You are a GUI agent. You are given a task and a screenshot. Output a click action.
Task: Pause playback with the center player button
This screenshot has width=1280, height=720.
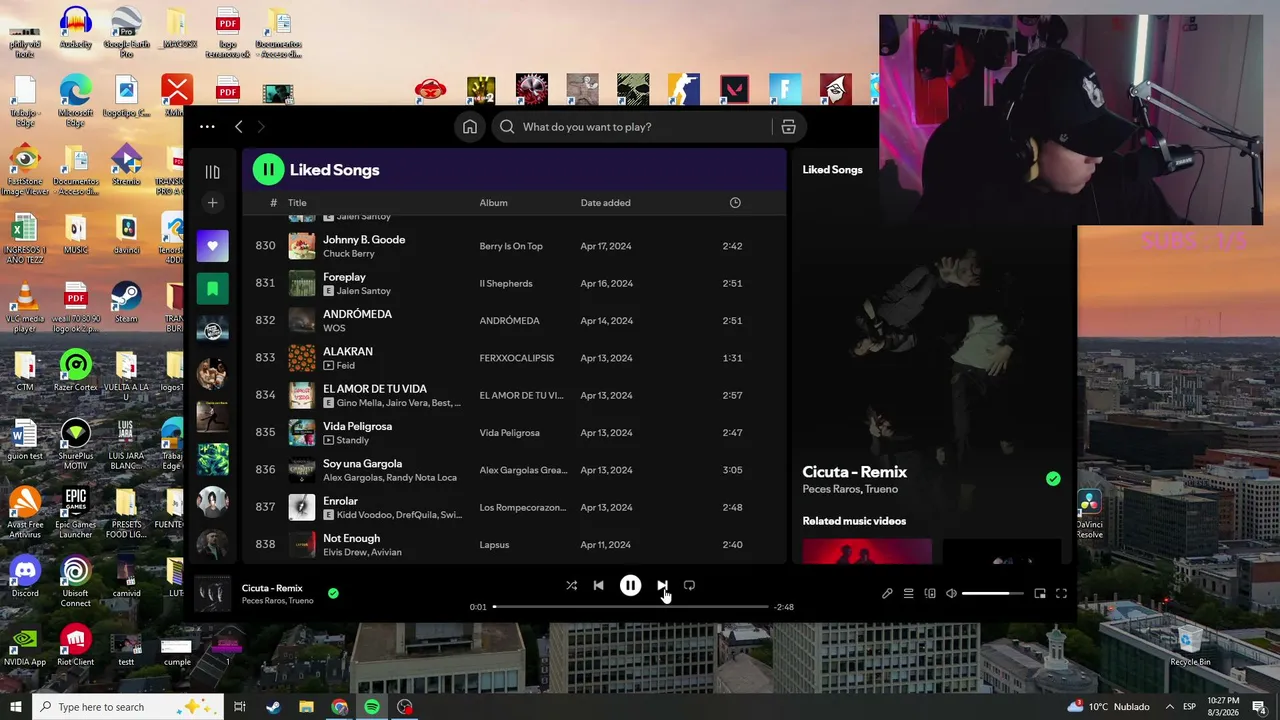tap(630, 586)
